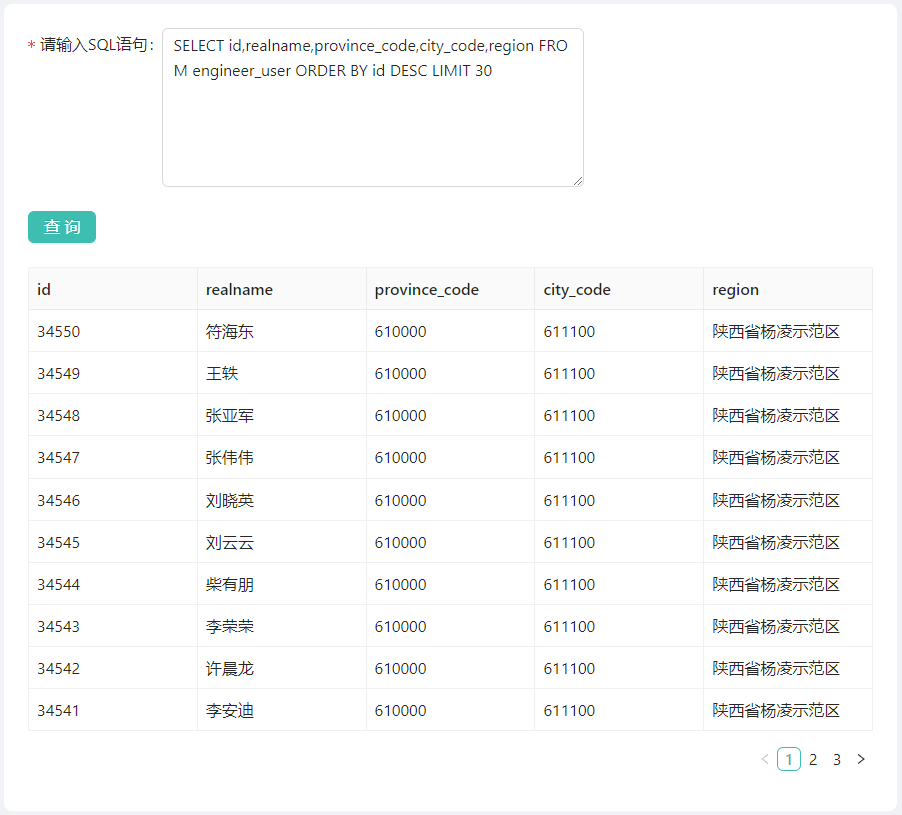Select page 1 in pagination
902x815 pixels.
(789, 759)
